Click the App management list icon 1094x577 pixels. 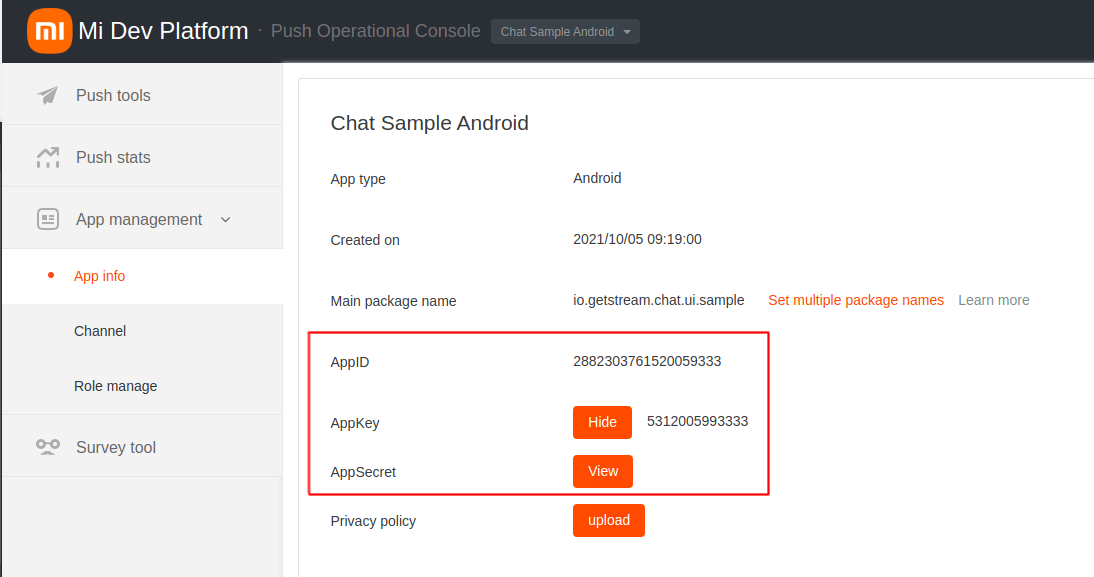click(x=48, y=218)
